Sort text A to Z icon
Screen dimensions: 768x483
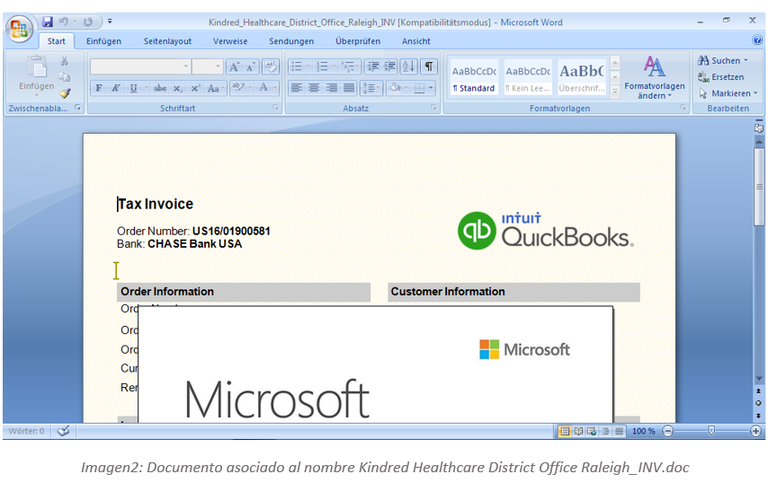[x=409, y=66]
